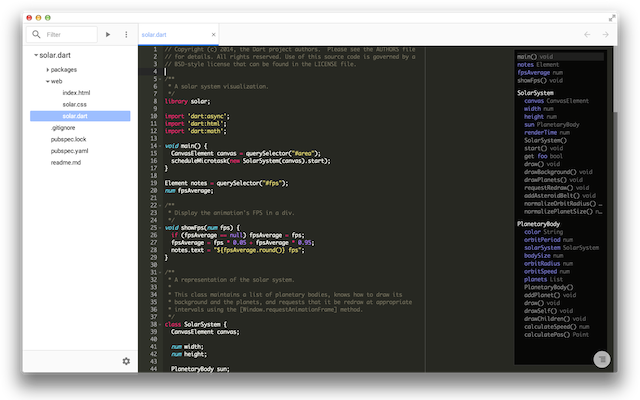Open index.html in file tree
The image size is (640, 400).
point(76,93)
